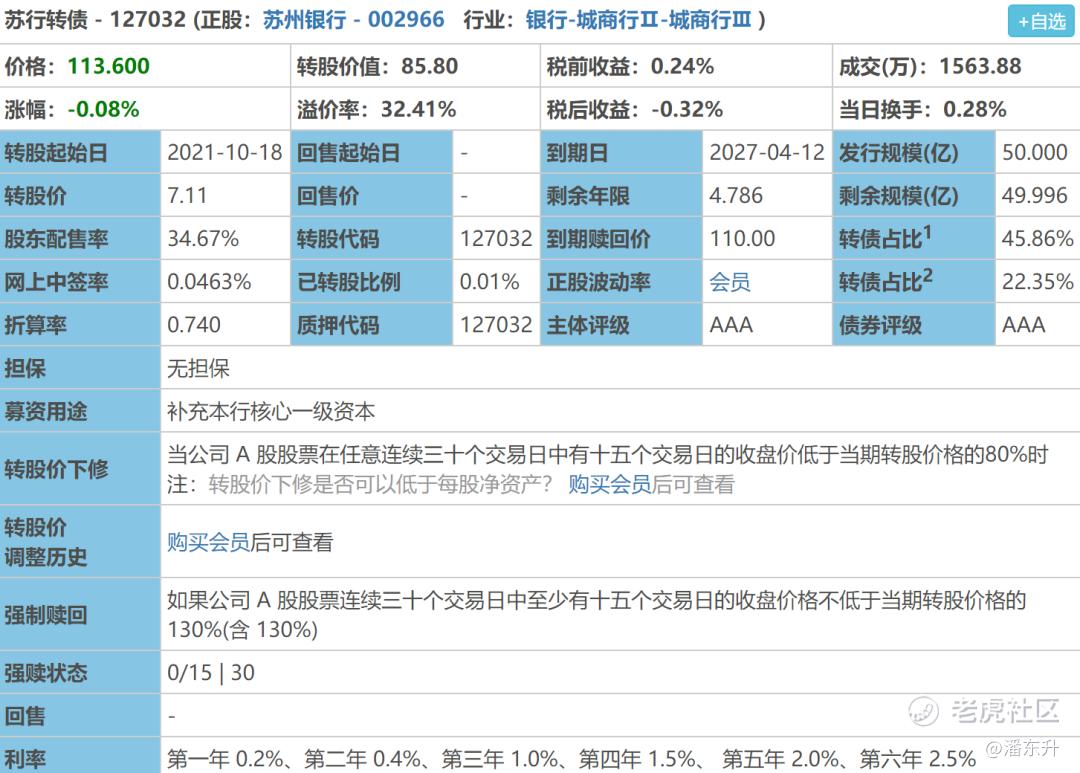Select the 涨幅 value -0.08%
1080x773 pixels.
tap(103, 109)
